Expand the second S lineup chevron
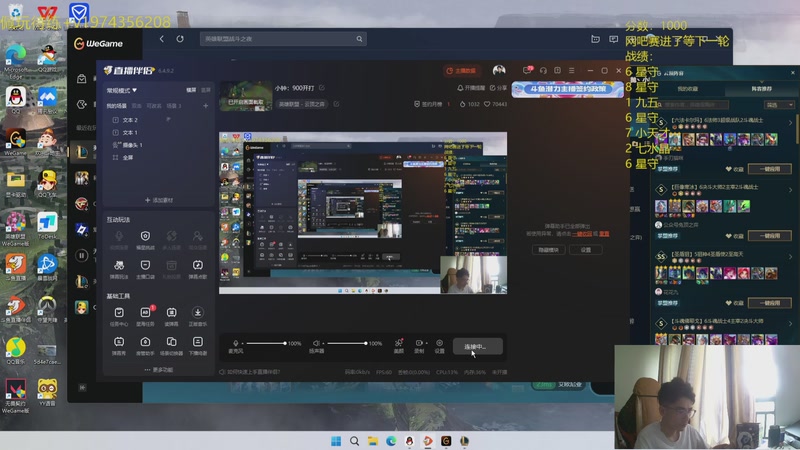800x450 pixels. click(x=790, y=190)
